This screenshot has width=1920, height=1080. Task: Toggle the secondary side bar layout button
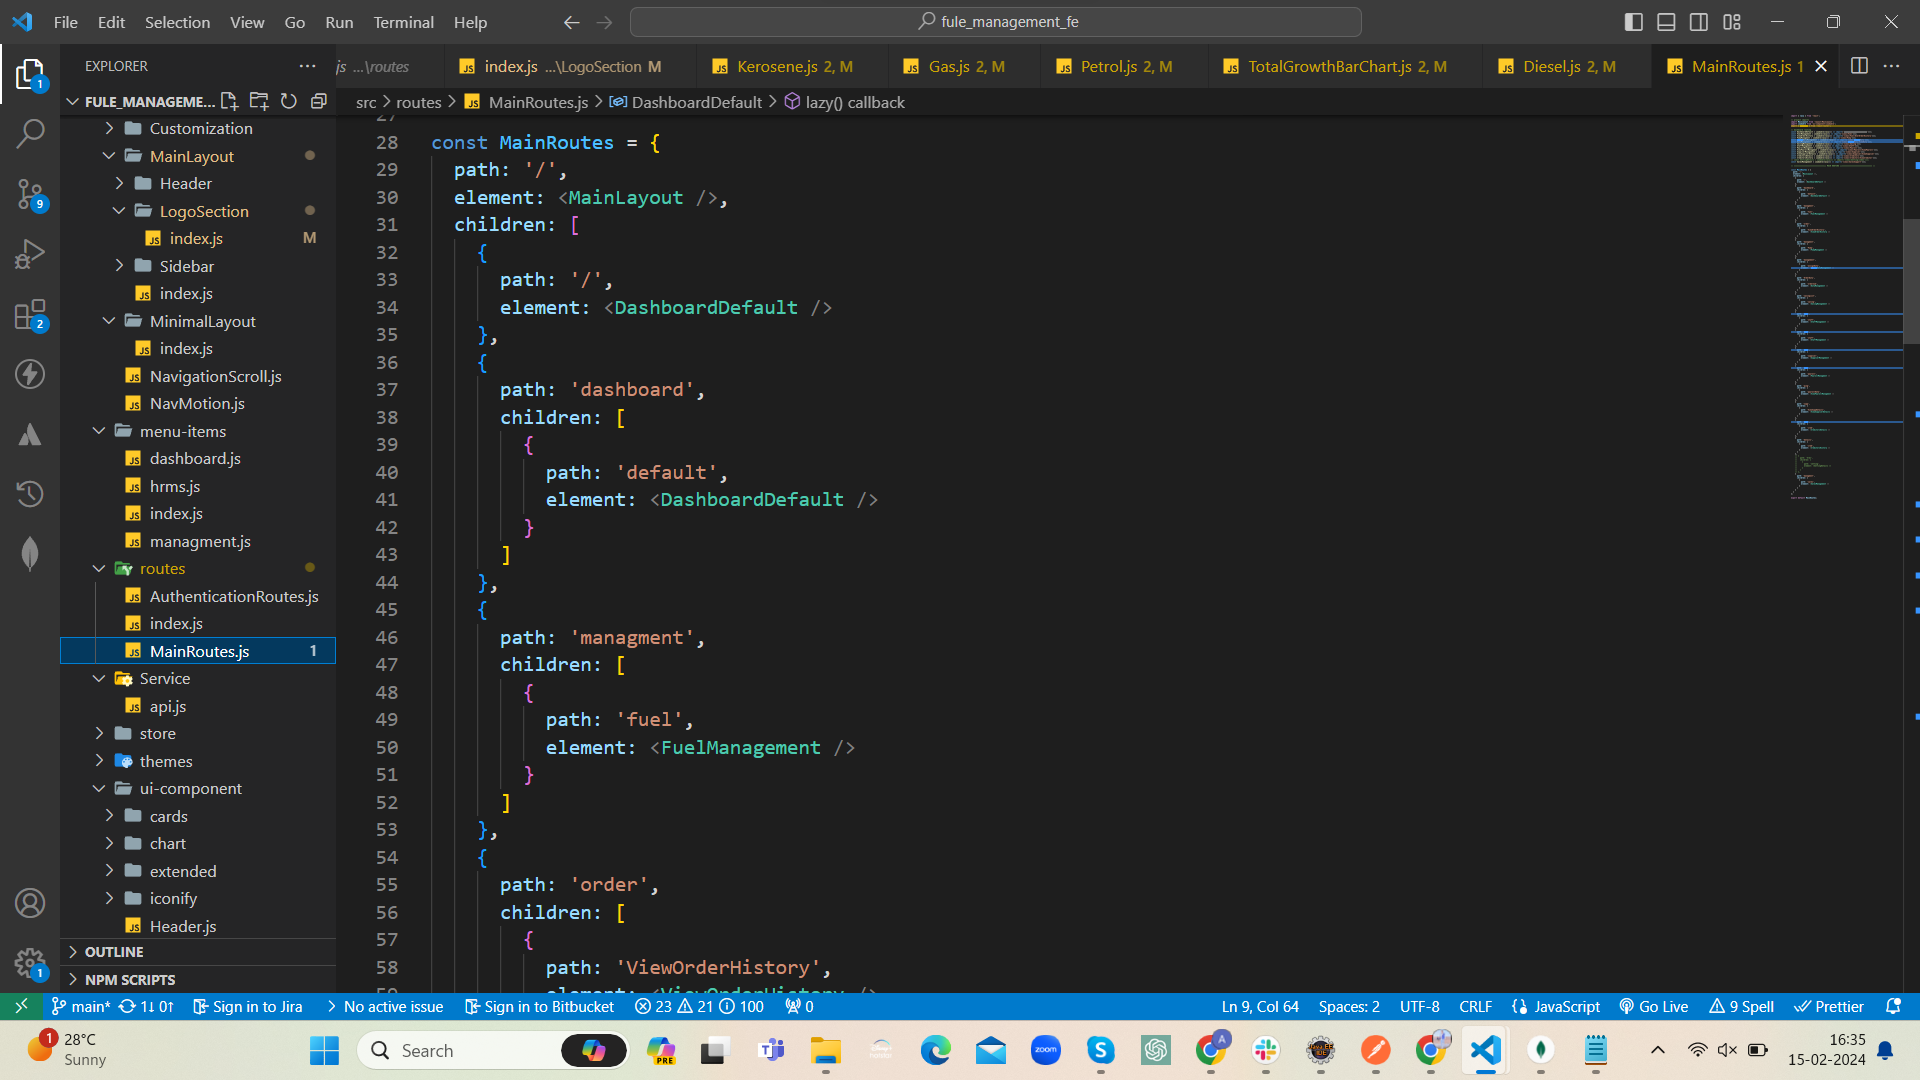point(1699,22)
